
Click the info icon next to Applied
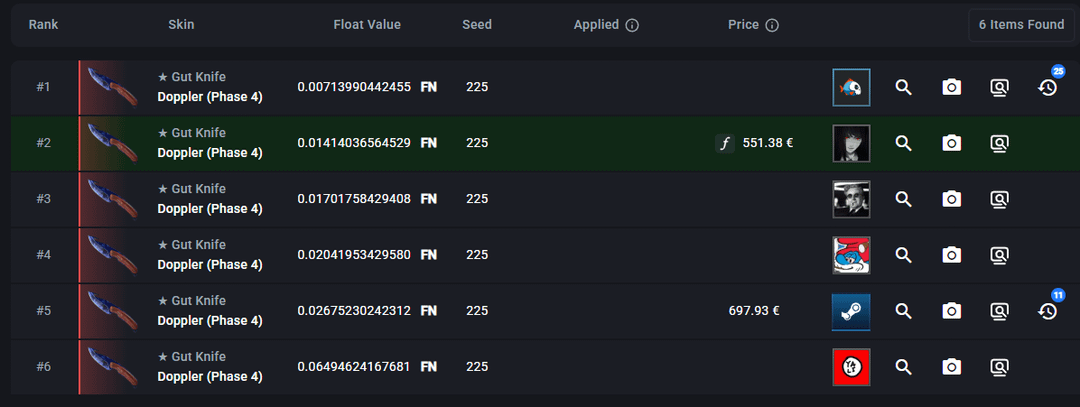632,25
